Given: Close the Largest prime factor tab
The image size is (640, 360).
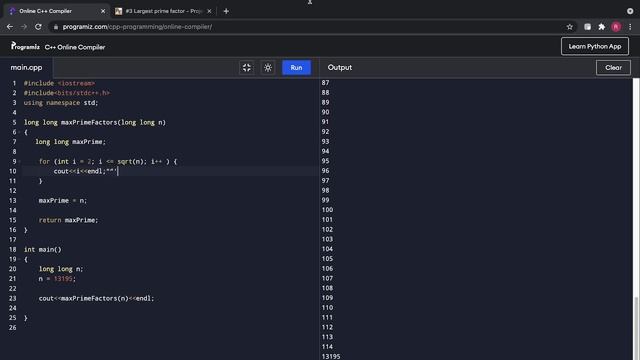Looking at the screenshot, I should point(209,11).
